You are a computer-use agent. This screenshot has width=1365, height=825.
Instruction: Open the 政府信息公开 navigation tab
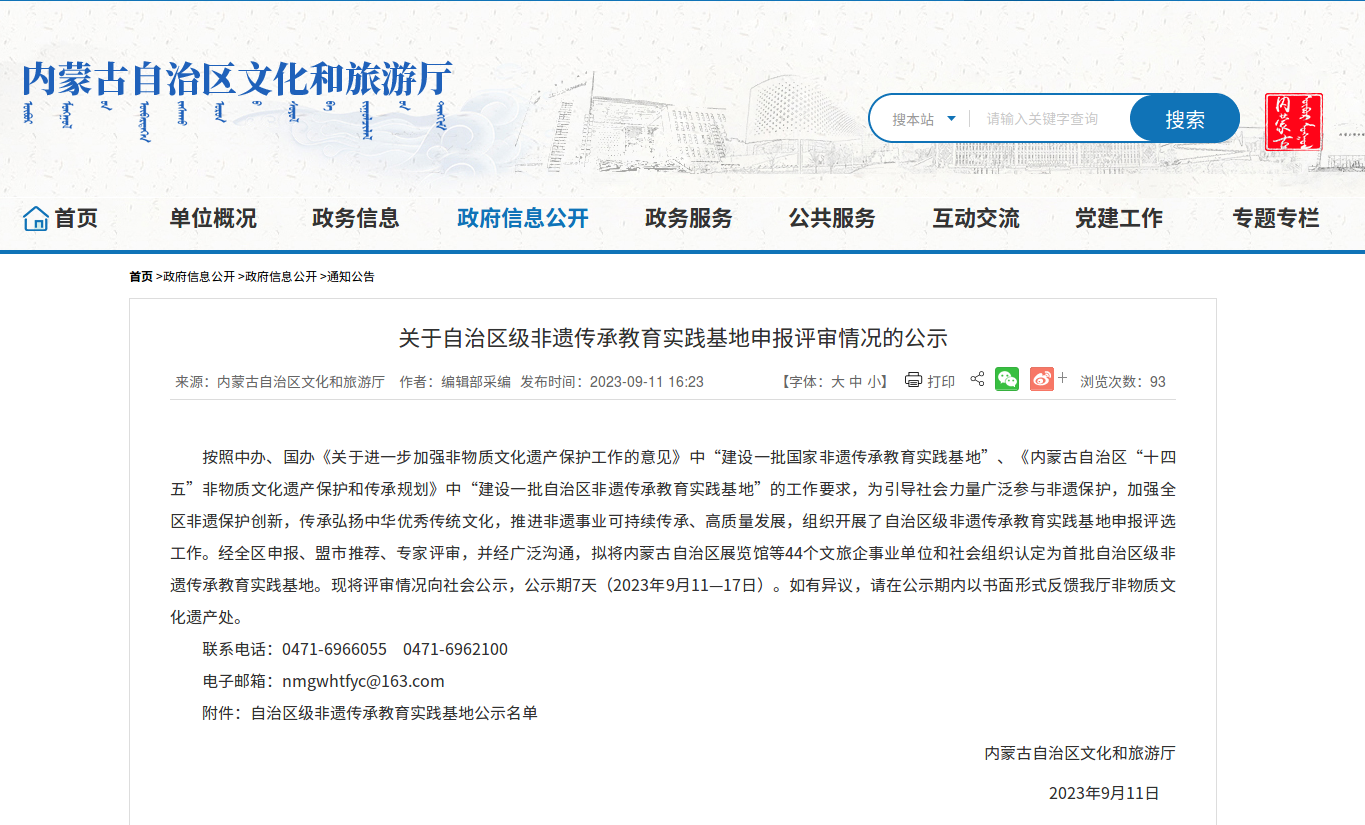coord(522,218)
